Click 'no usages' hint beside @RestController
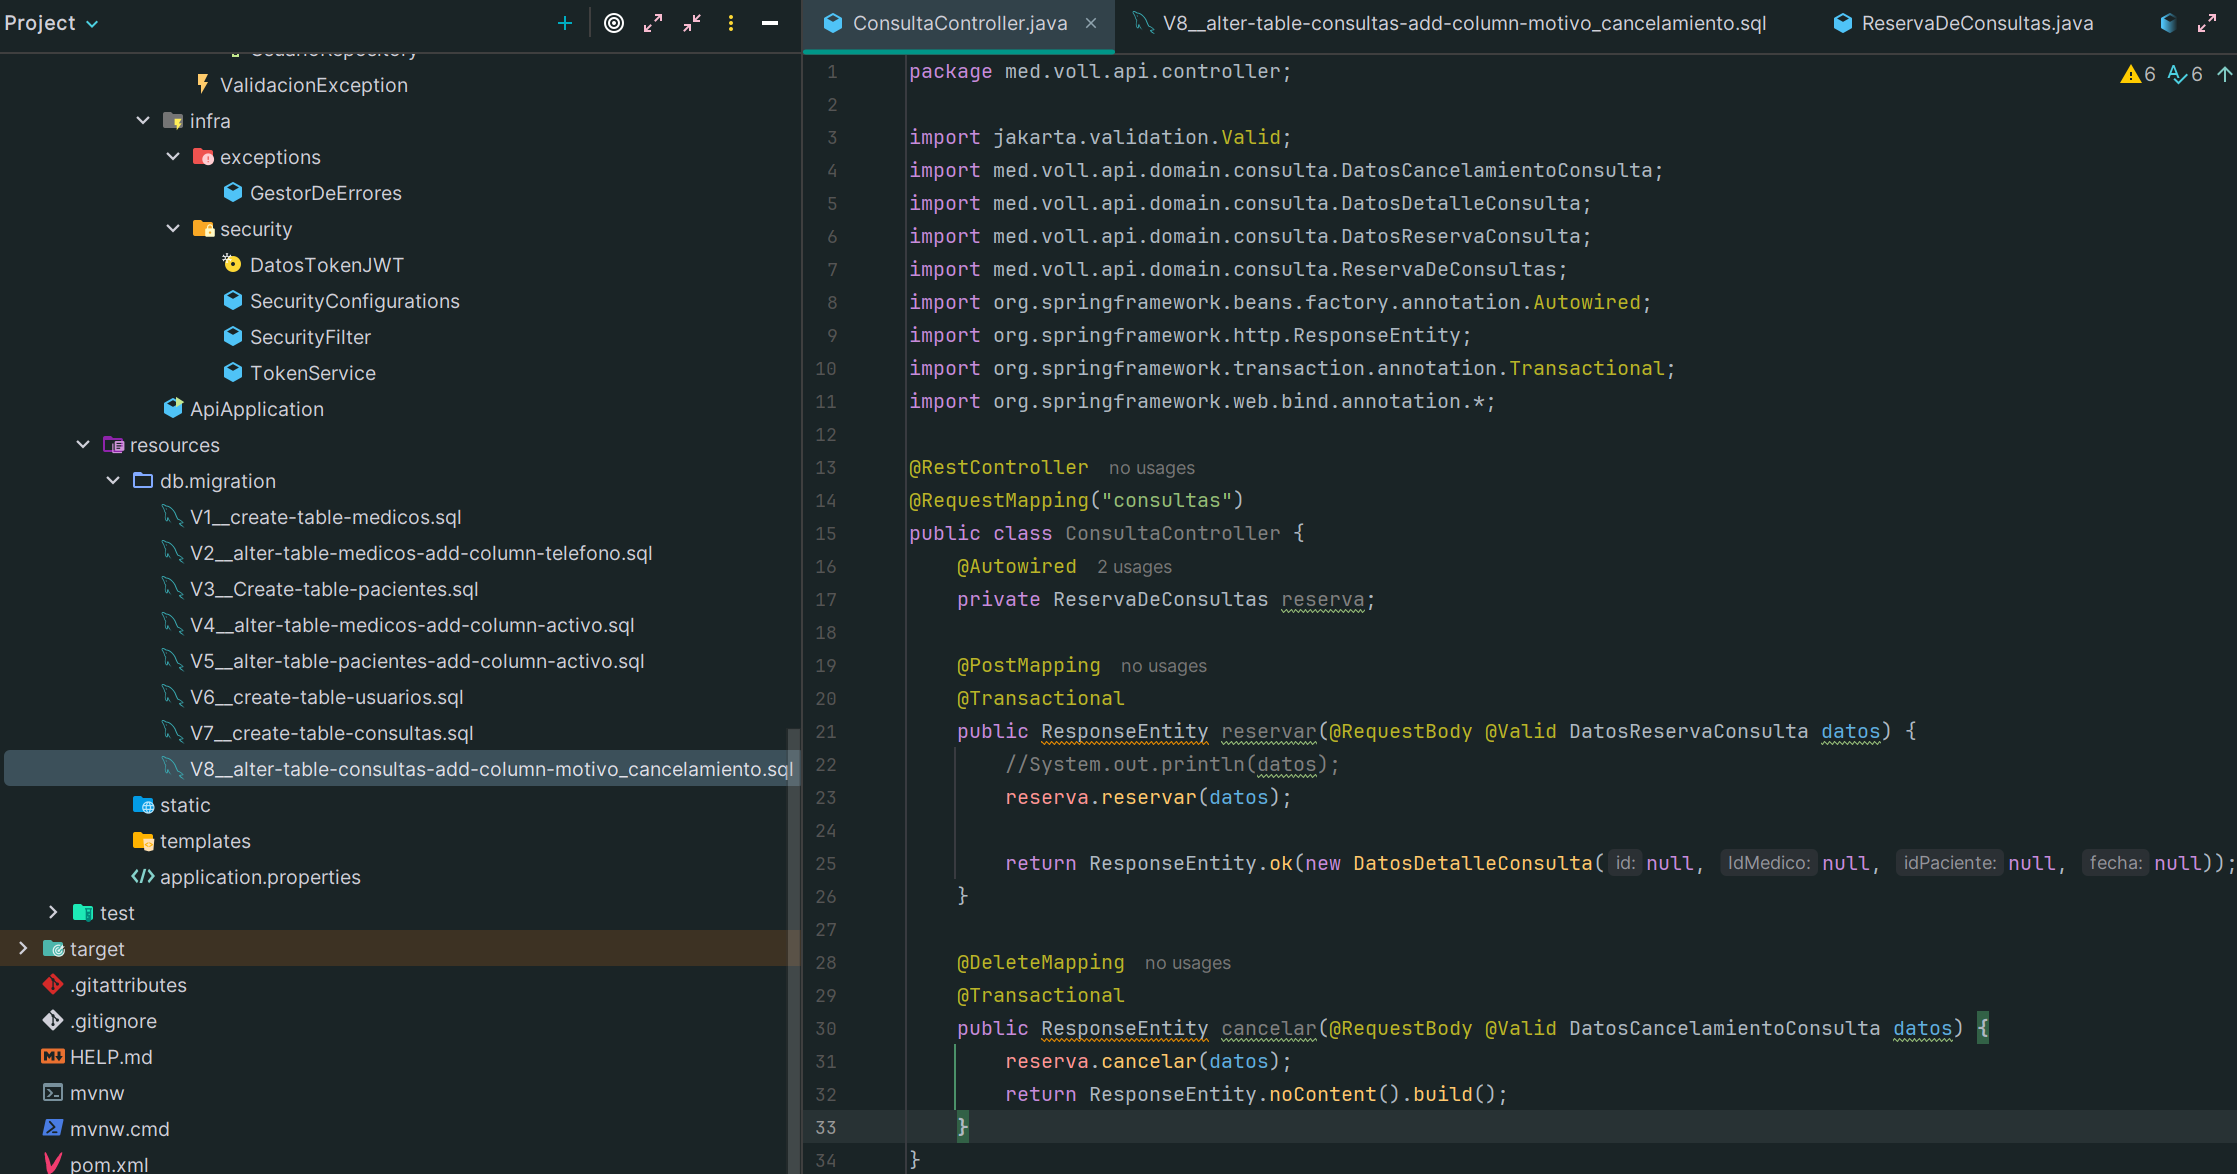The width and height of the screenshot is (2237, 1174). point(1152,468)
